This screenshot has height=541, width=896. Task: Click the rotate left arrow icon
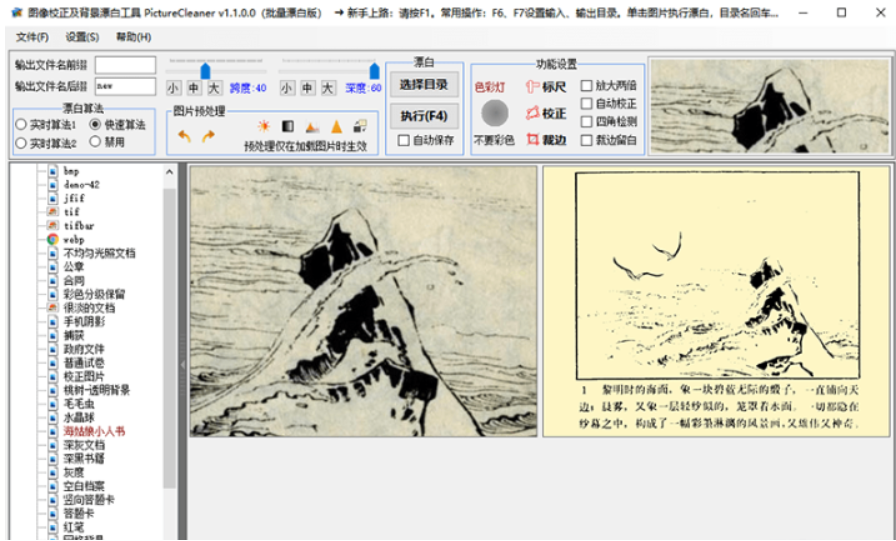click(184, 135)
